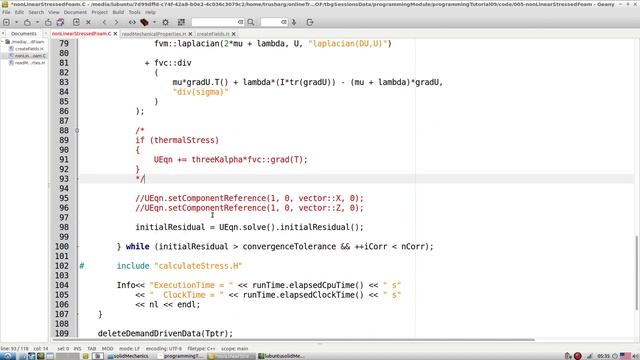Screen dimensions: 640x360
Task: Click "calculateStress.H" include text
Action: coord(198,266)
